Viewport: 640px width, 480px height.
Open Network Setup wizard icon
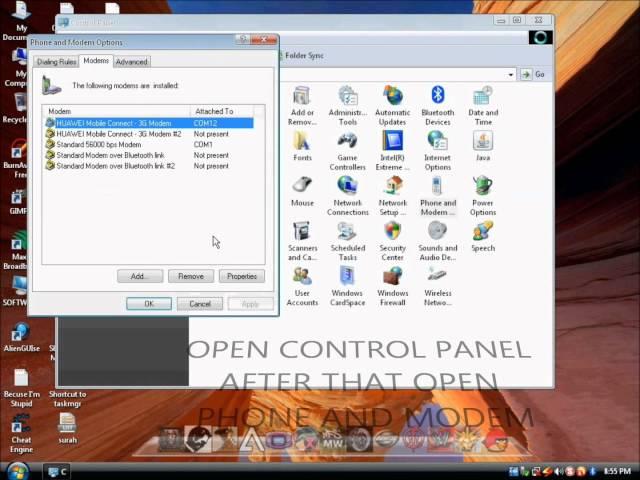coord(392,196)
